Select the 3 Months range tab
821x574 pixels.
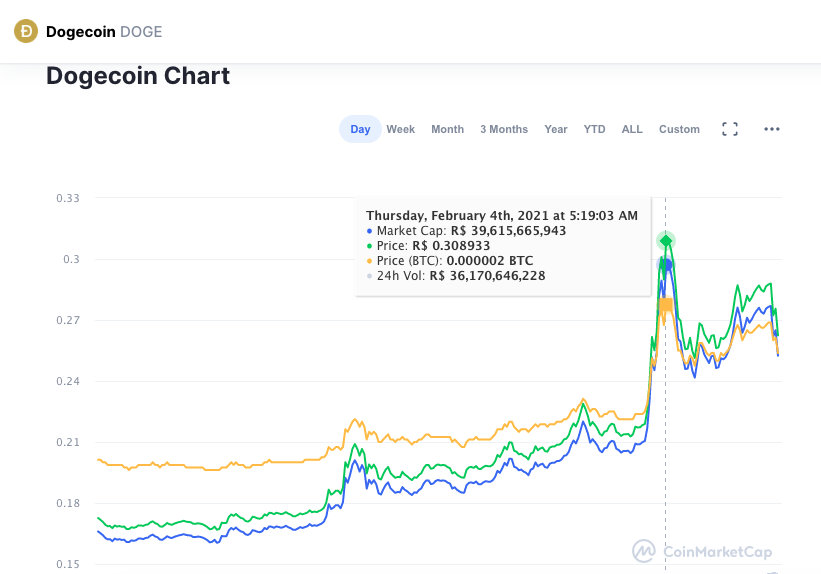coord(504,129)
